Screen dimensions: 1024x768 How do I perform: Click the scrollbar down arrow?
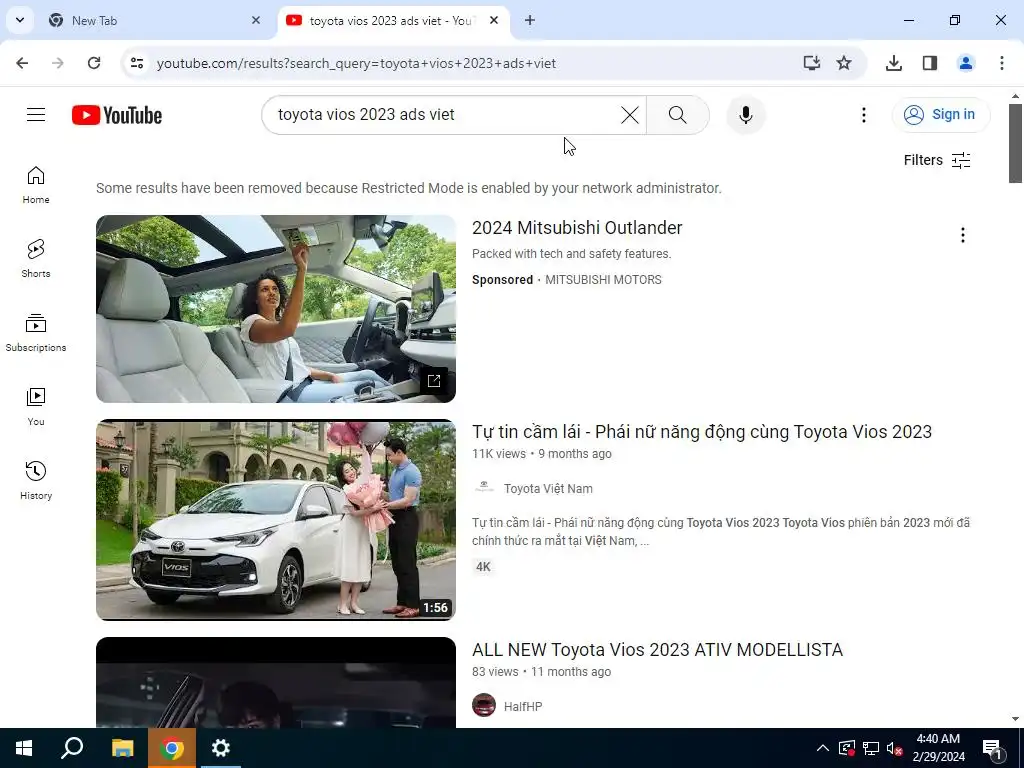pos(1016,719)
